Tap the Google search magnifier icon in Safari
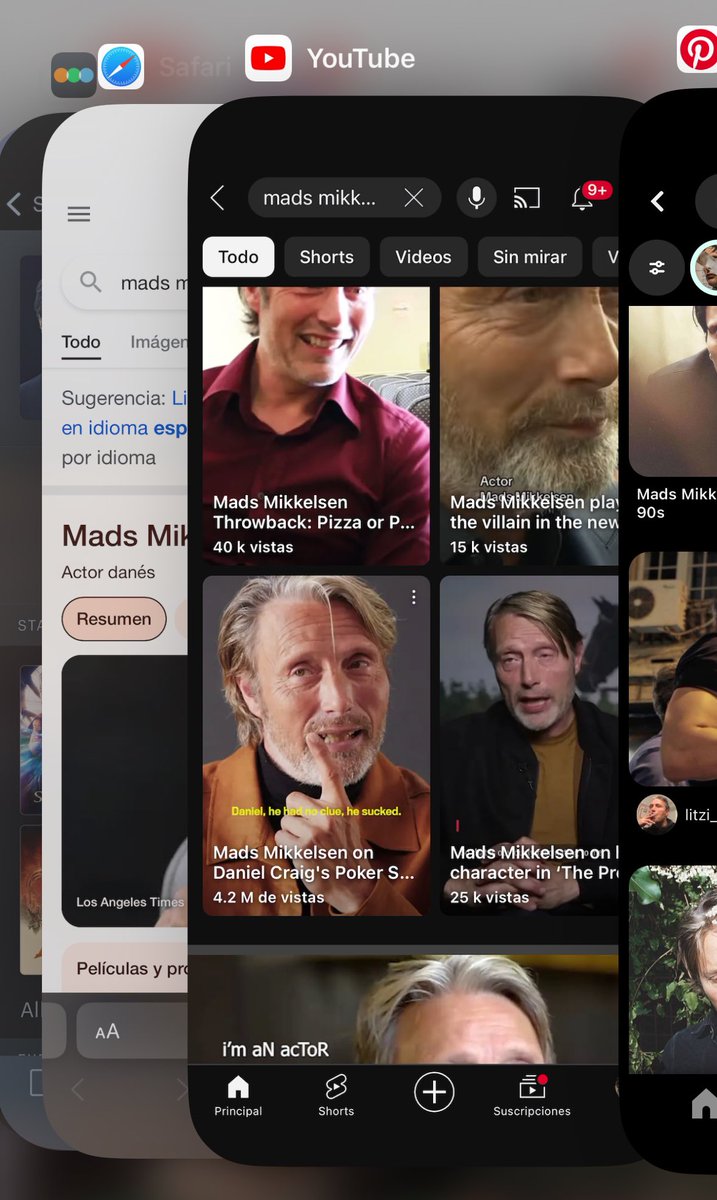The image size is (717, 1200). click(x=91, y=282)
